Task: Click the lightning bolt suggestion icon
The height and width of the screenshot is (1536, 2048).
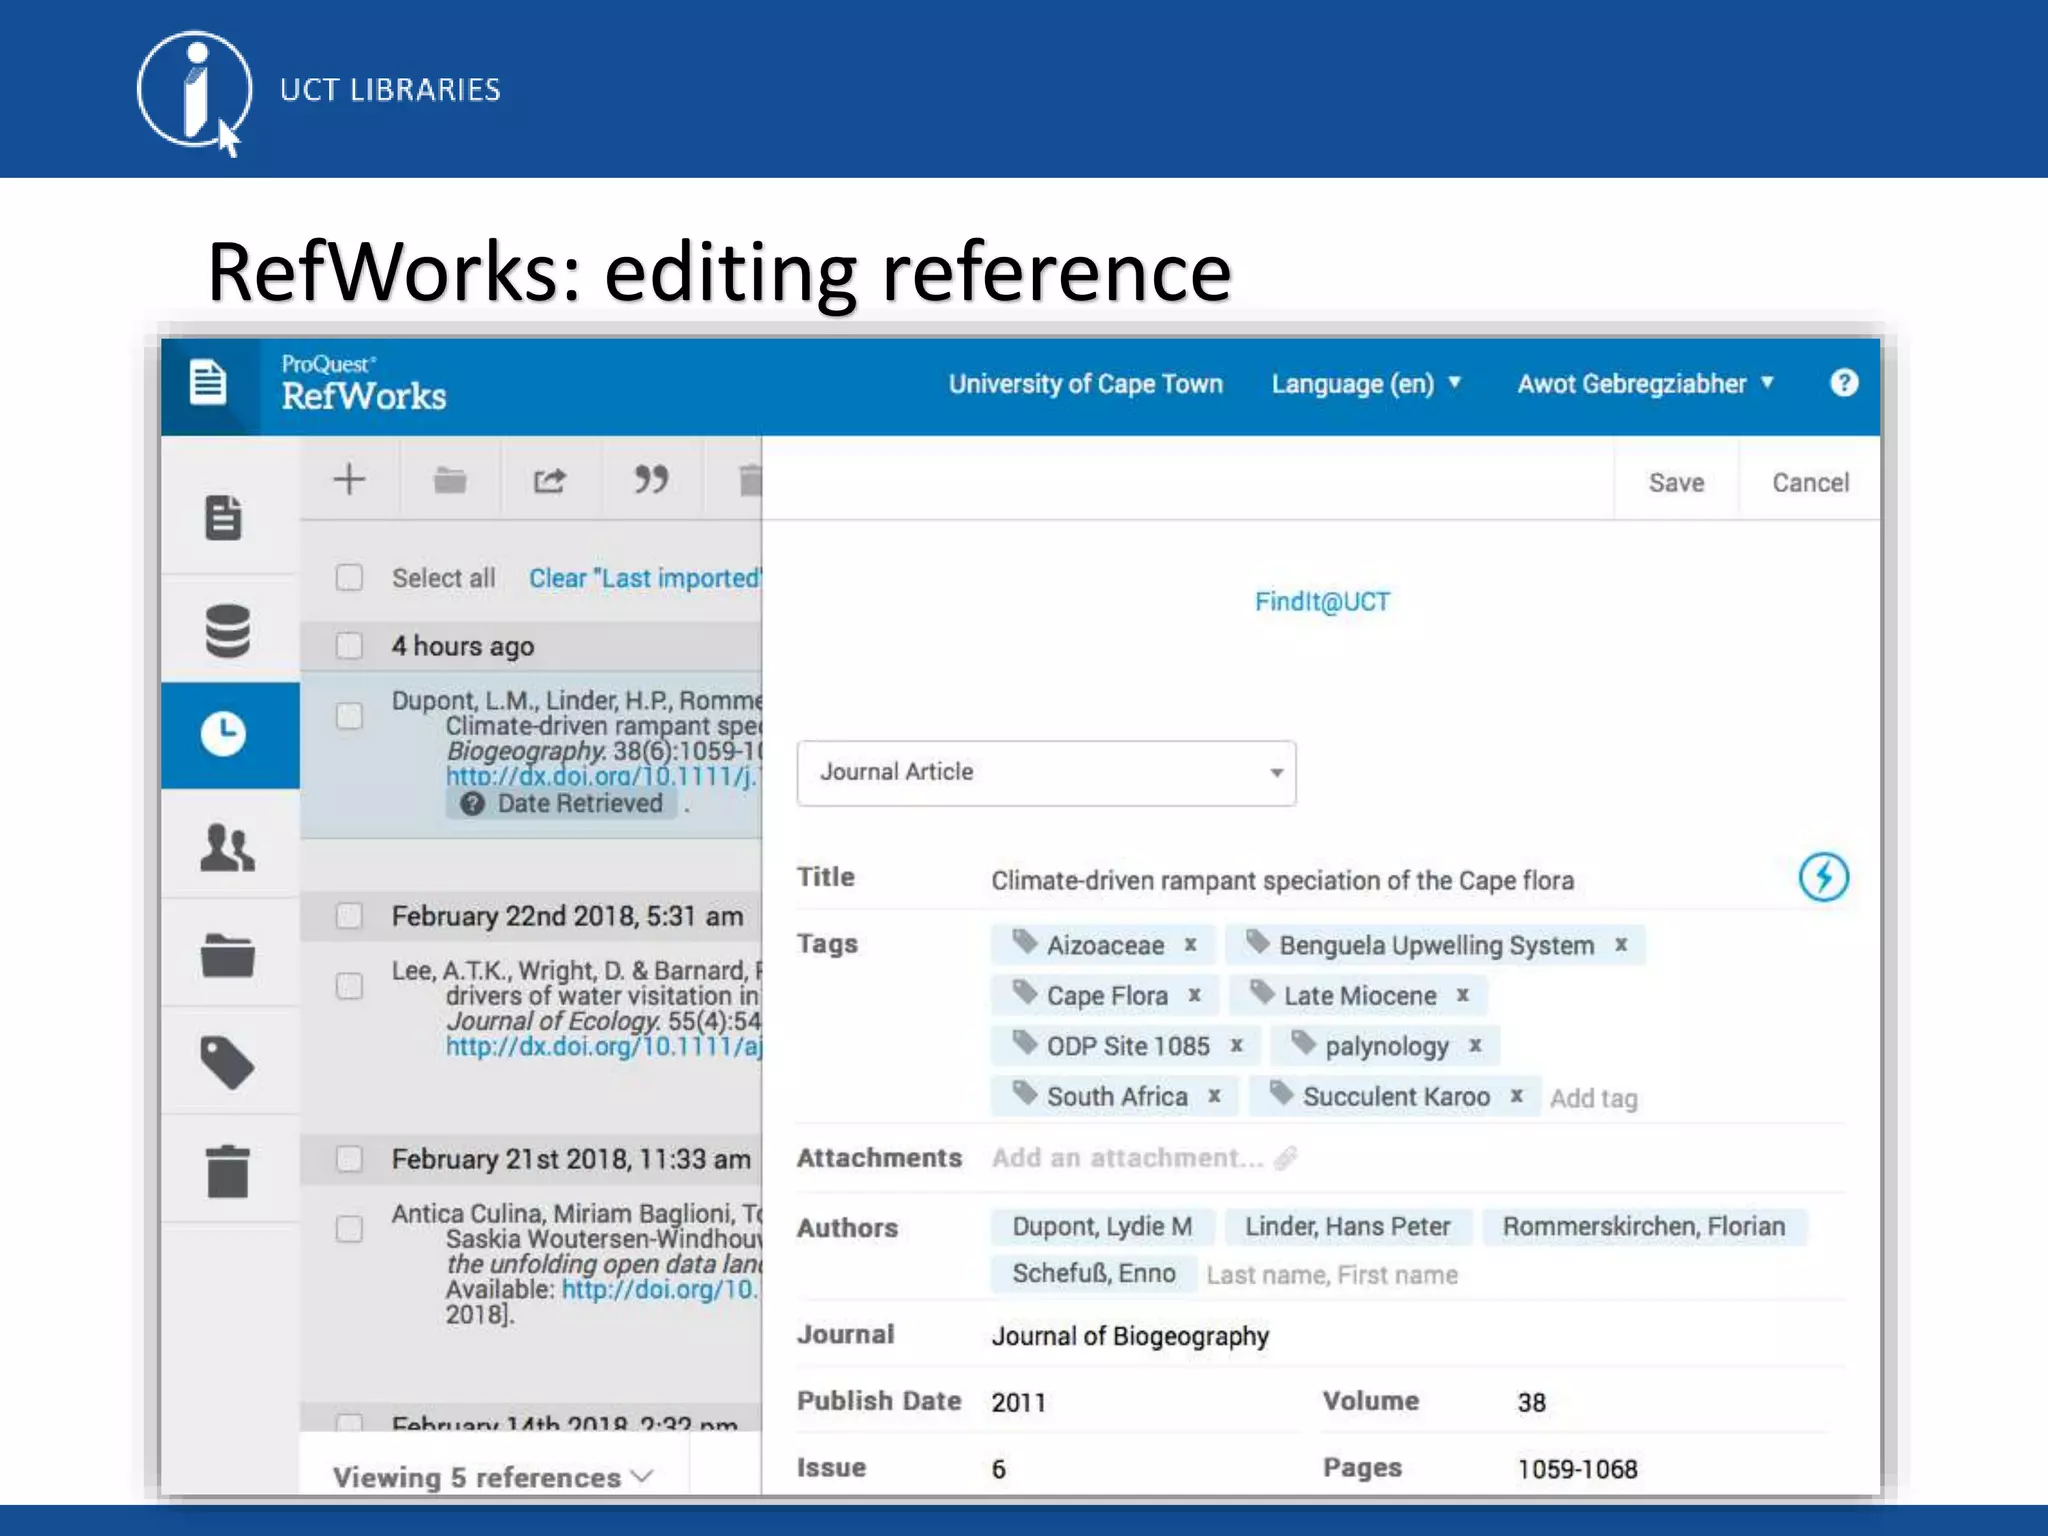Action: (x=1824, y=878)
